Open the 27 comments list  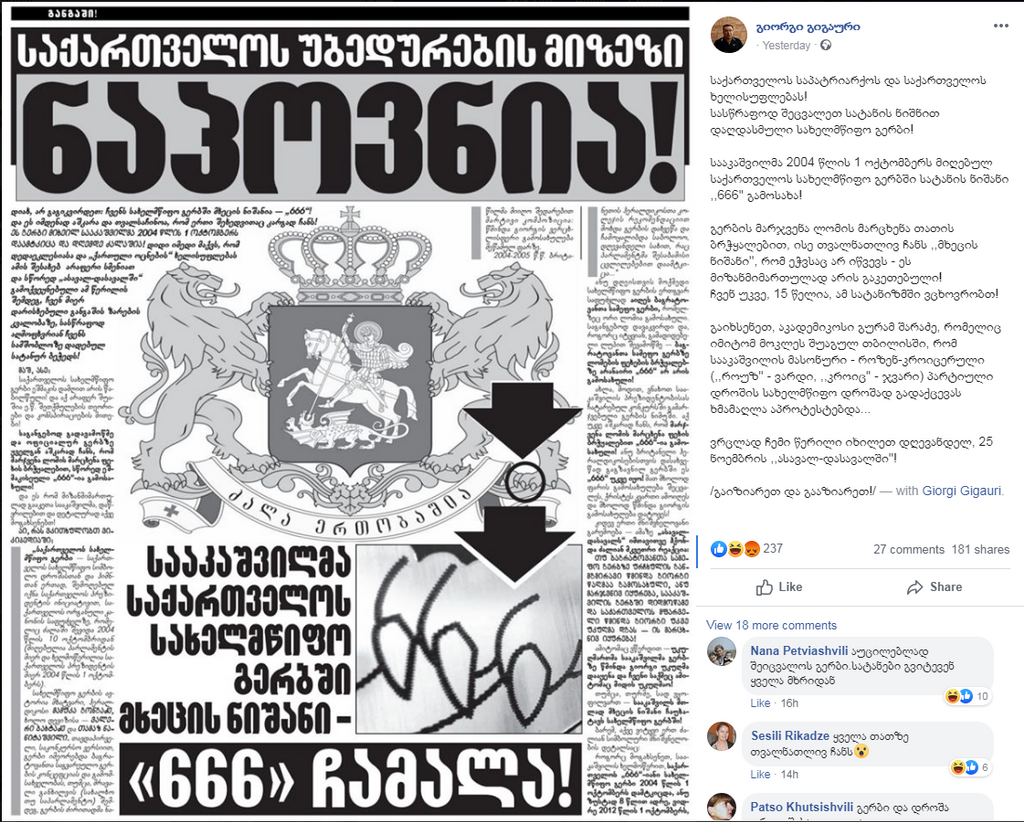(908, 550)
